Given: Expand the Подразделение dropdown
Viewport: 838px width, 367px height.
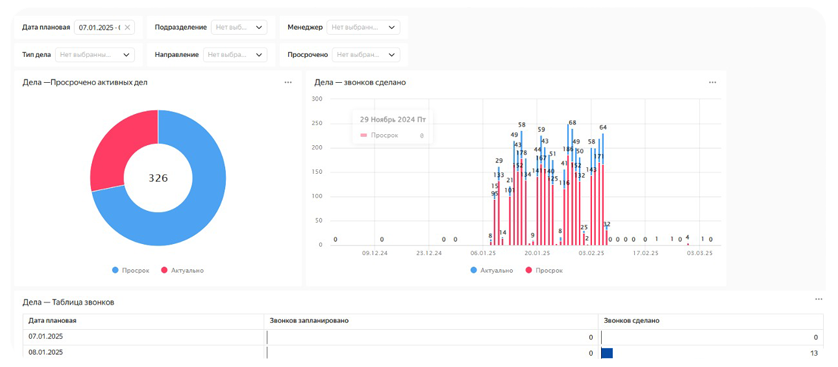Looking at the screenshot, I should (239, 27).
